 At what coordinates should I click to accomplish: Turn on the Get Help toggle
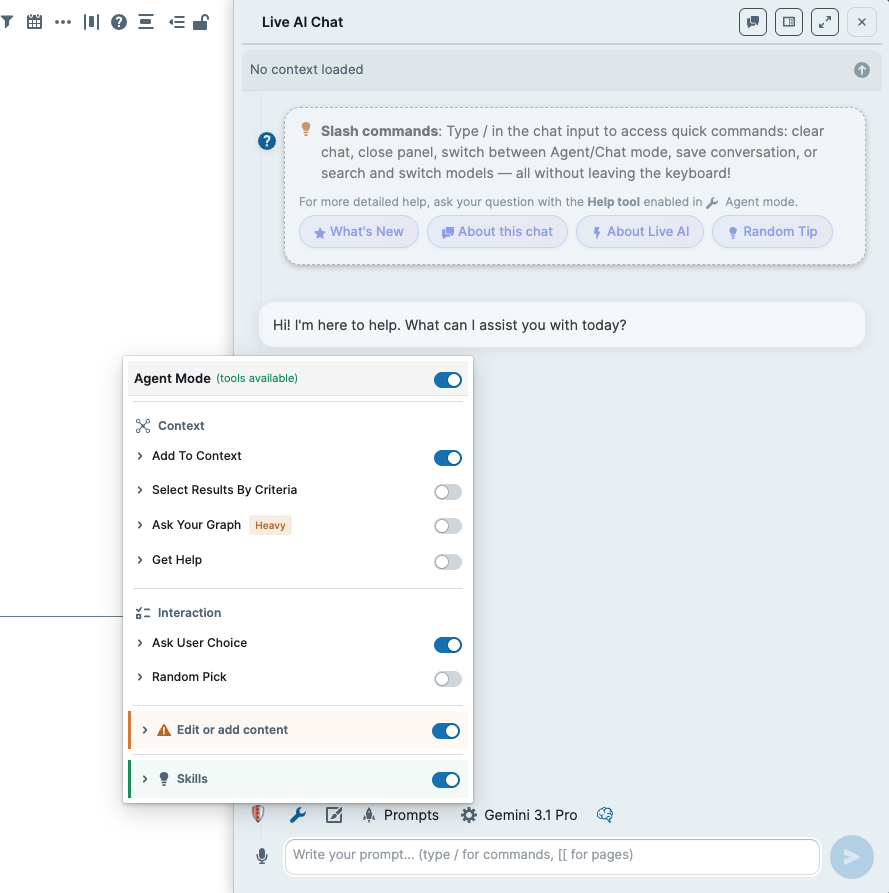448,562
